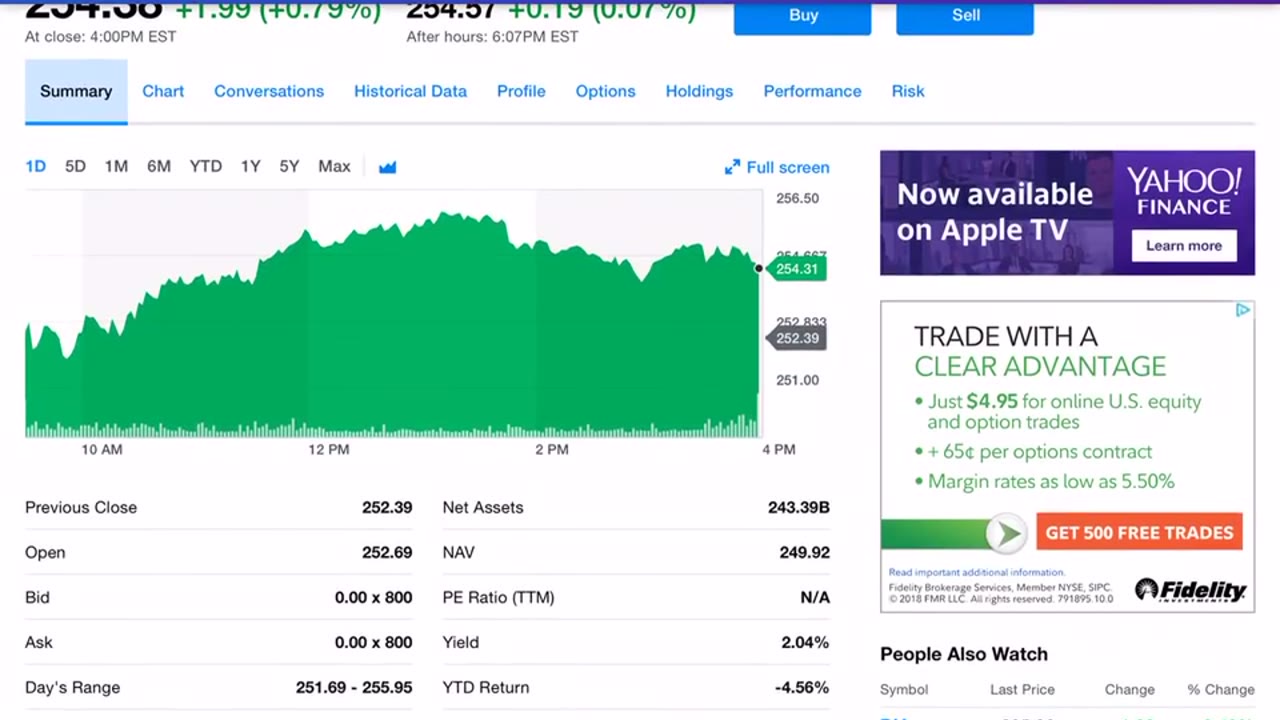Open the Conversations tab

(x=269, y=91)
